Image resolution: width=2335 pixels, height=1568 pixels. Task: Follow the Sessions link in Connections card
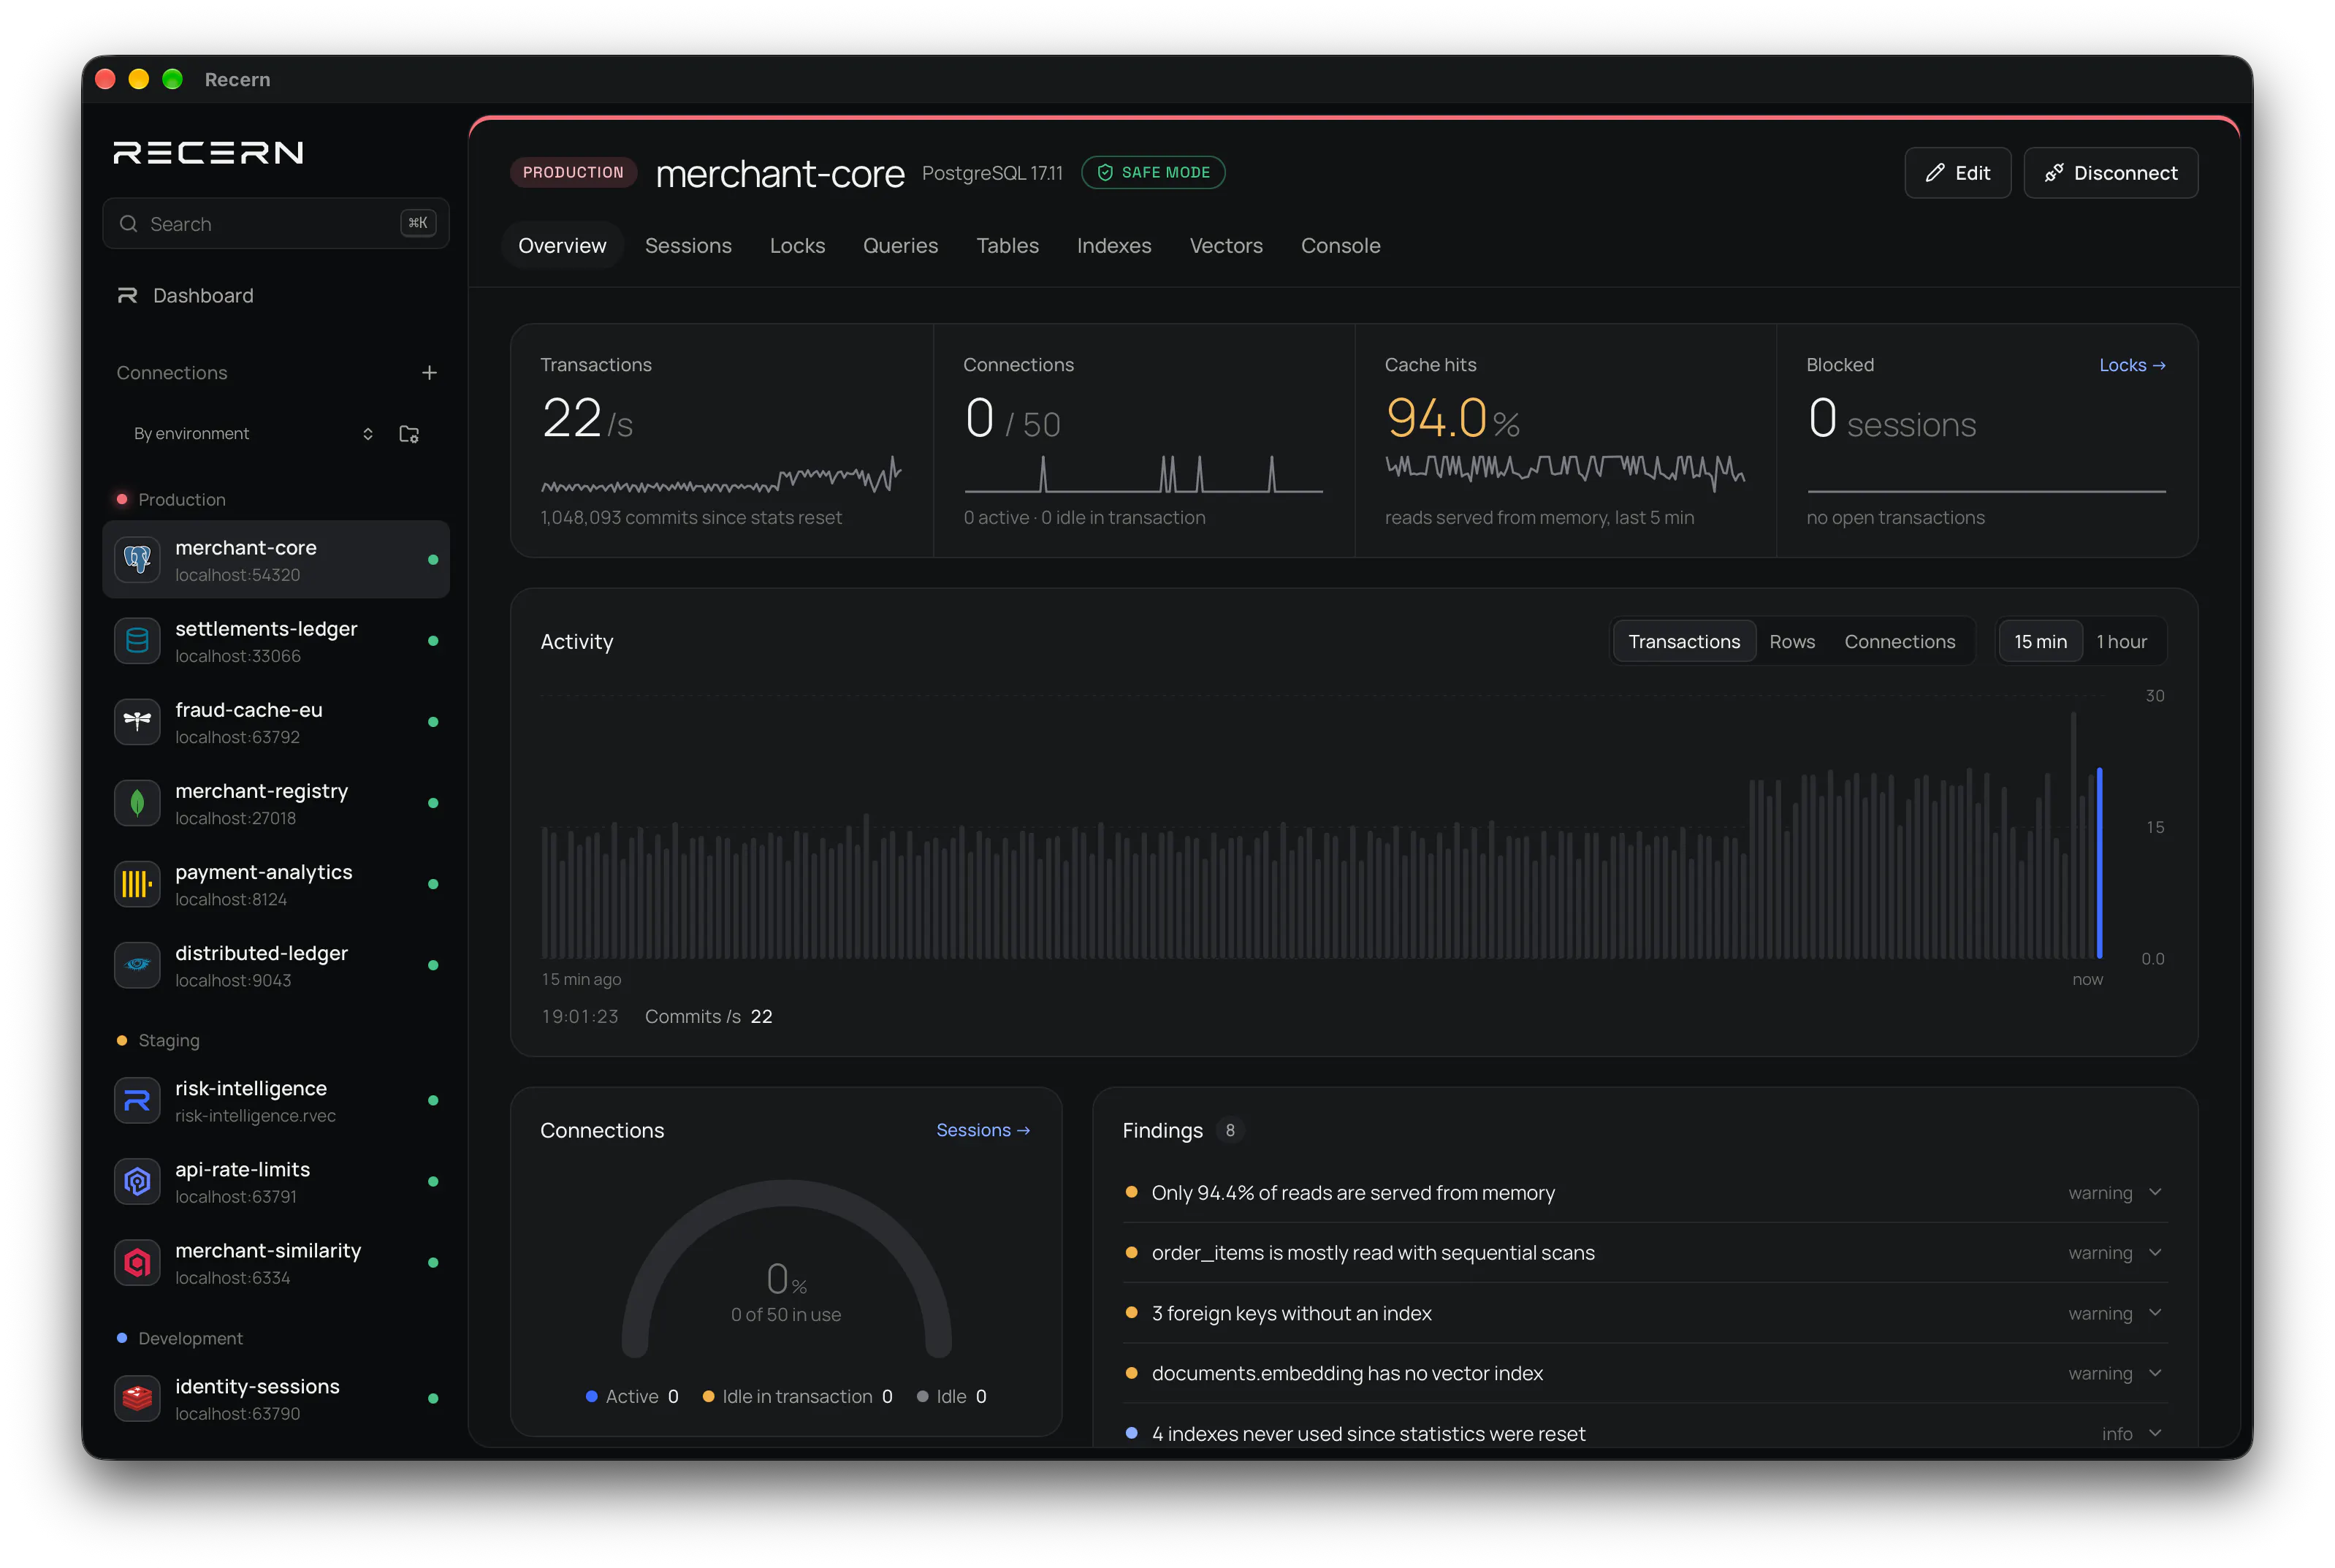982,1130
